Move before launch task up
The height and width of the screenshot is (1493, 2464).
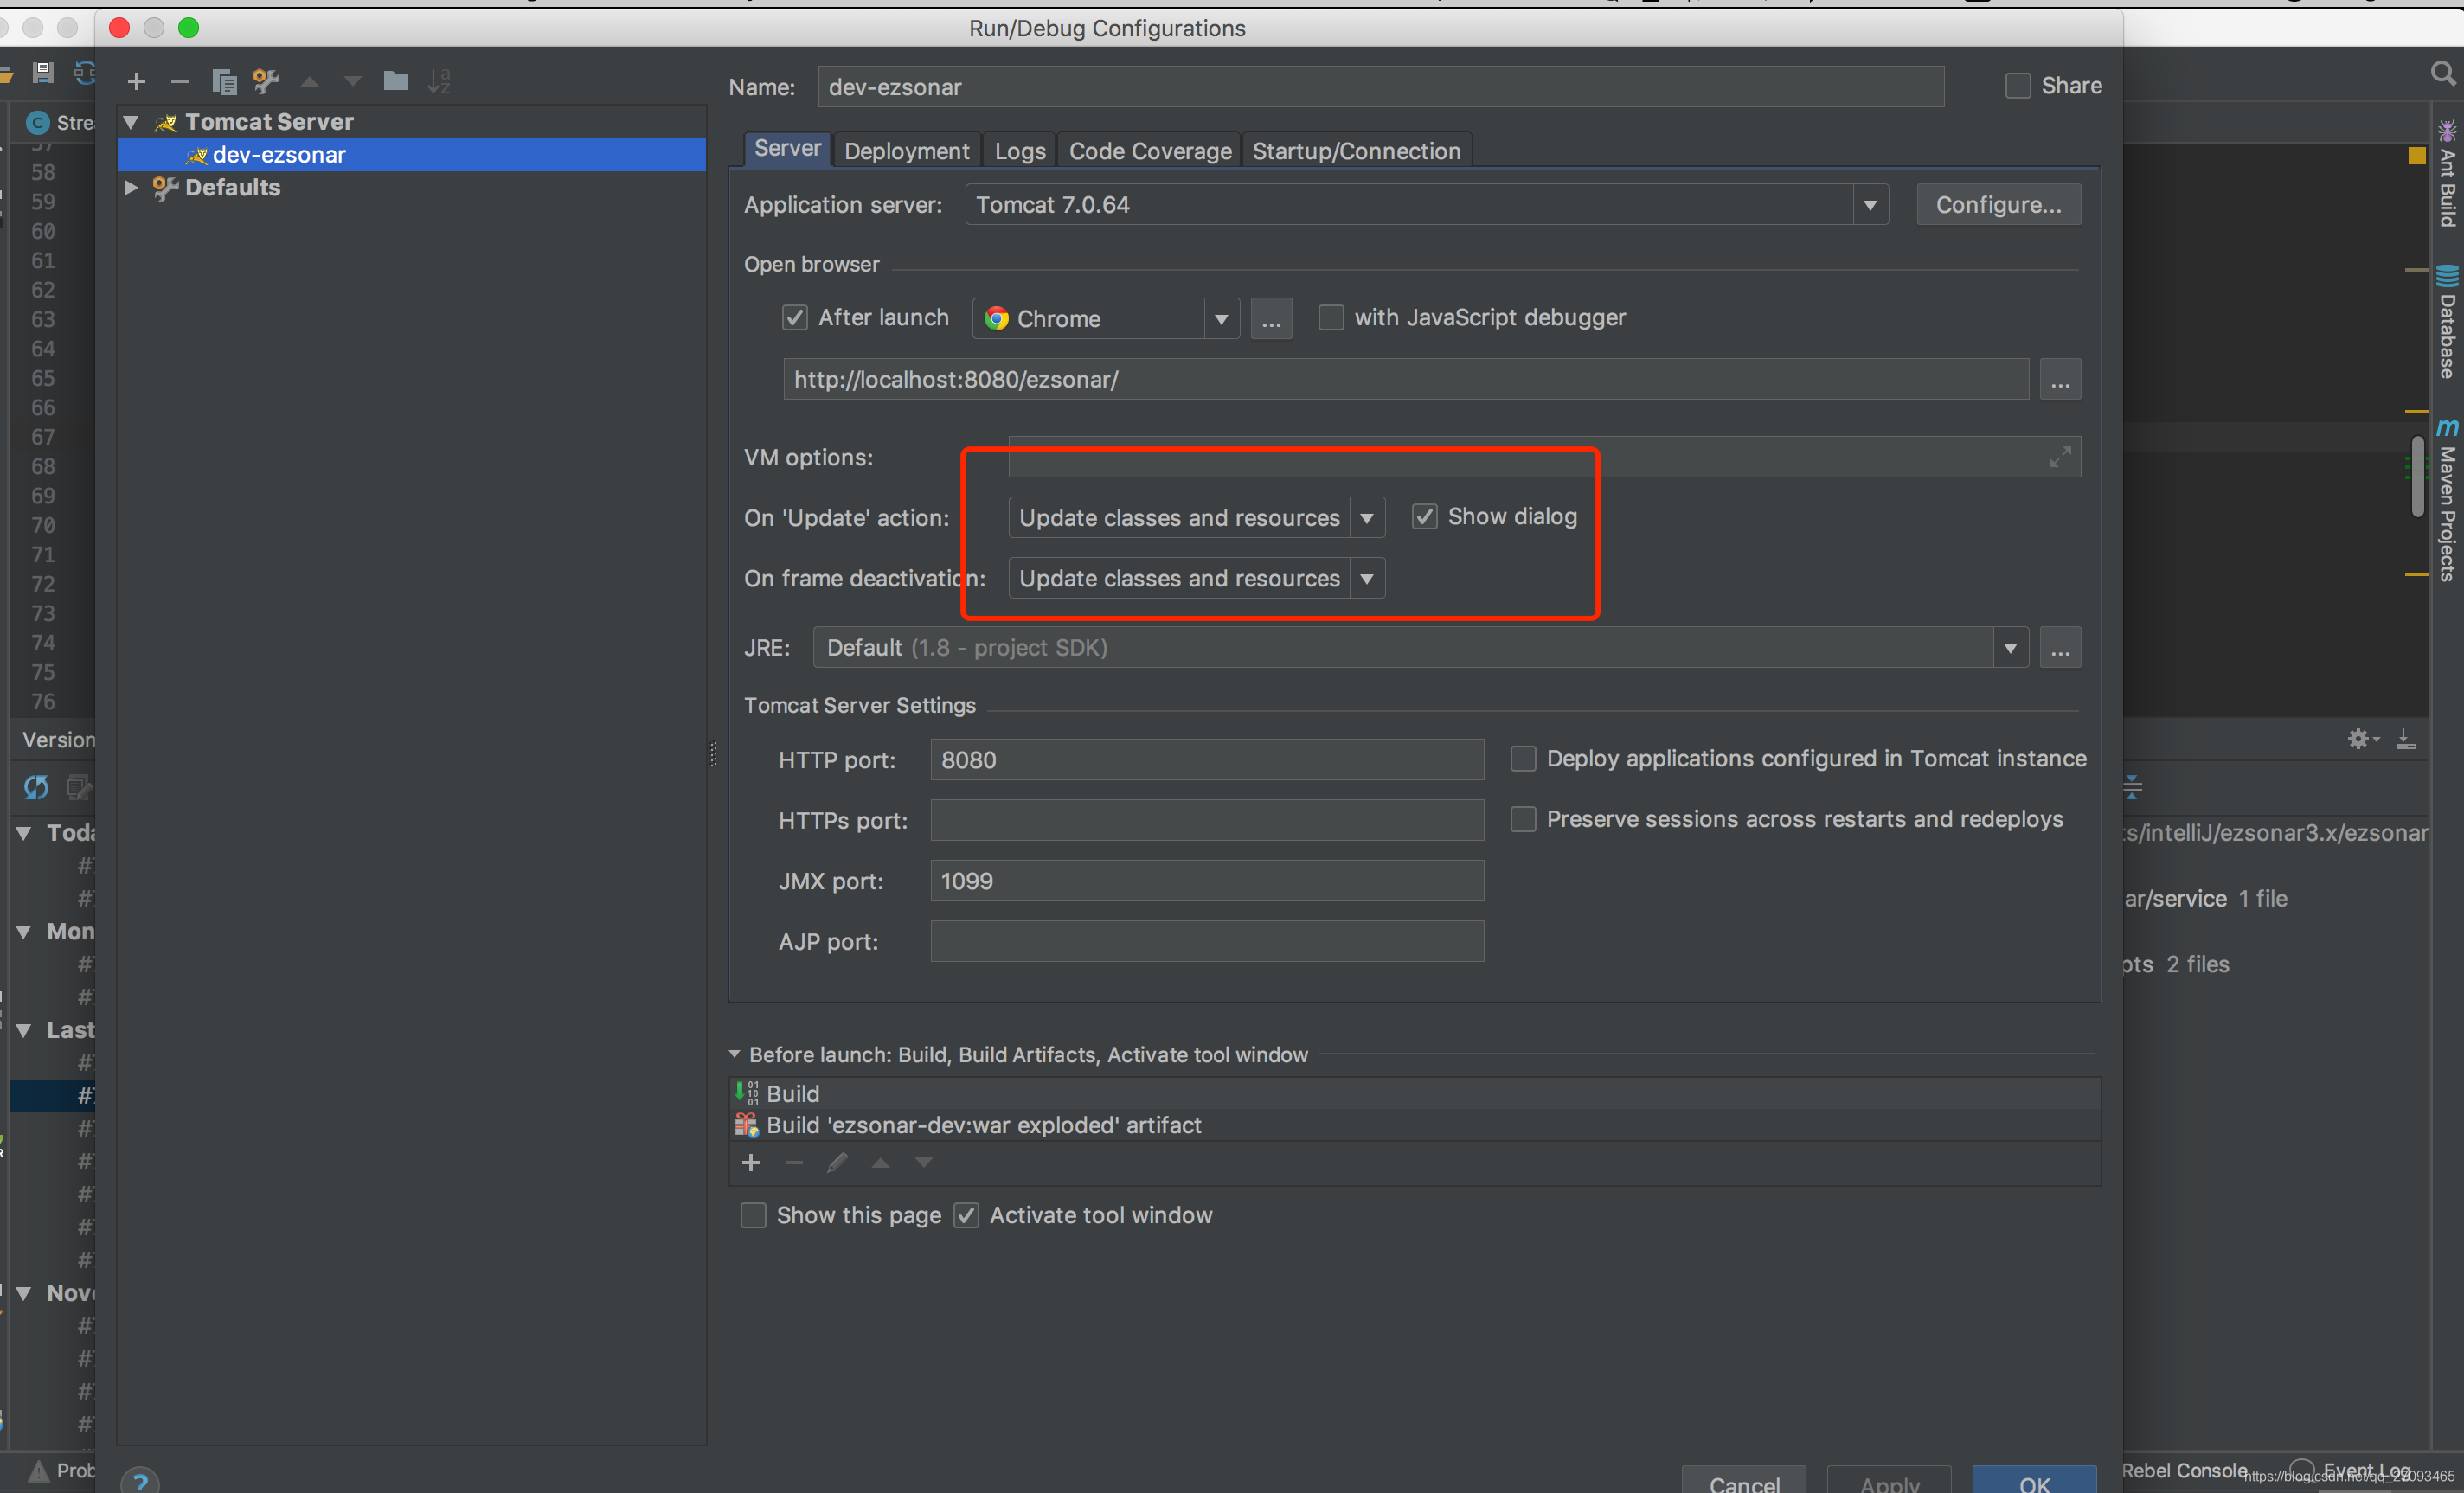tap(880, 1162)
